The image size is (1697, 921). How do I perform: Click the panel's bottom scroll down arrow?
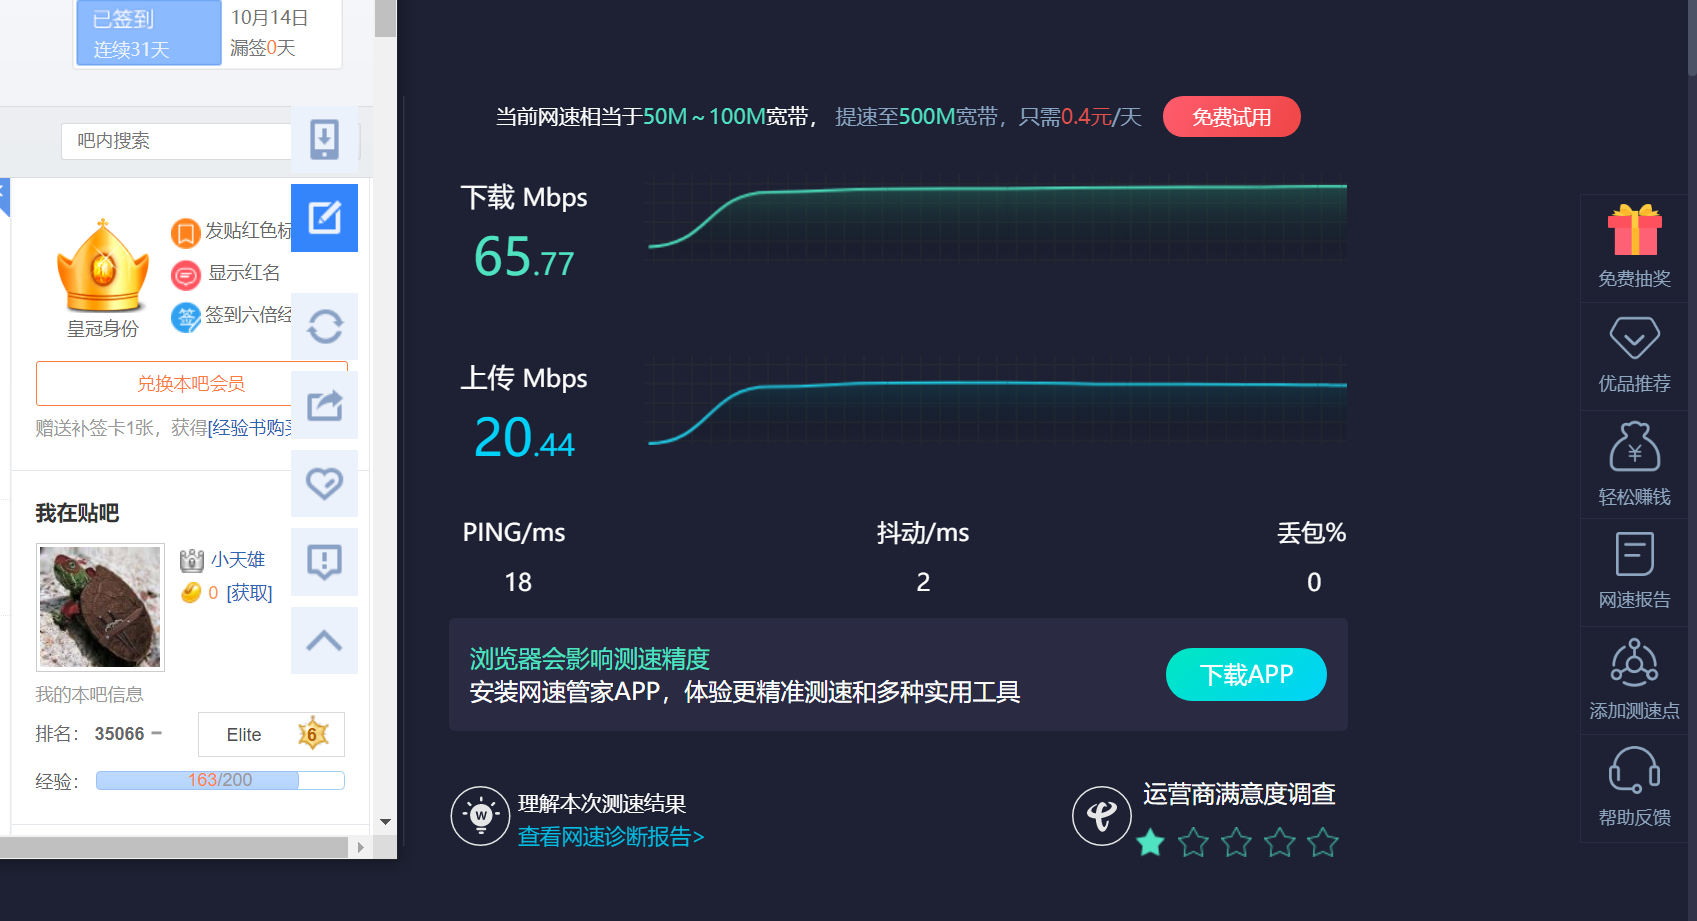(385, 822)
